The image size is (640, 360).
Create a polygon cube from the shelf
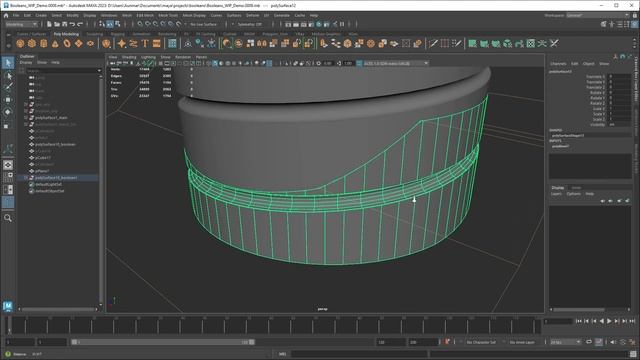(x=32, y=43)
